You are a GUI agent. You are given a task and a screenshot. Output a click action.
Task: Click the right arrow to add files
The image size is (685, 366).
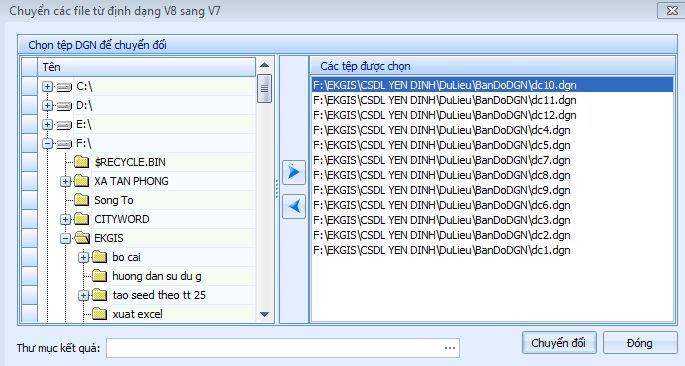[294, 172]
